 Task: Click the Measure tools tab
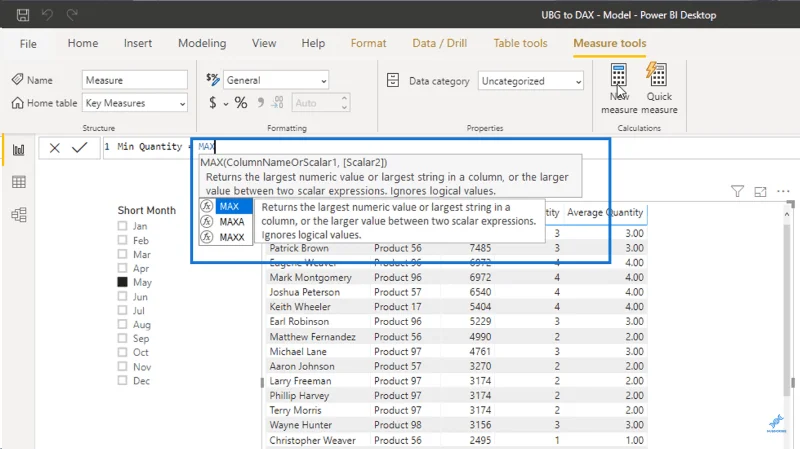click(610, 43)
